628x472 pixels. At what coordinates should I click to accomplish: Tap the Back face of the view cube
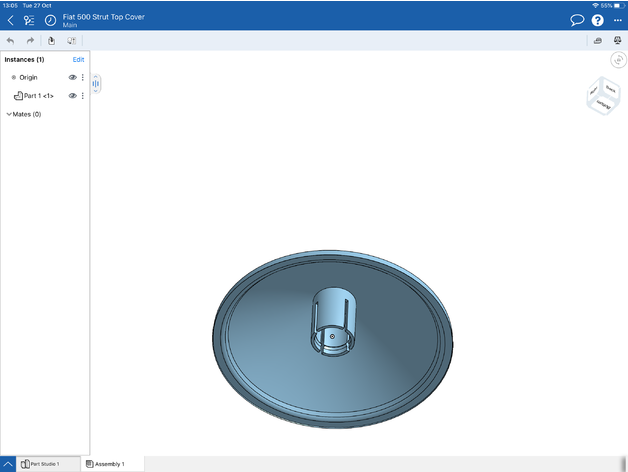click(610, 89)
